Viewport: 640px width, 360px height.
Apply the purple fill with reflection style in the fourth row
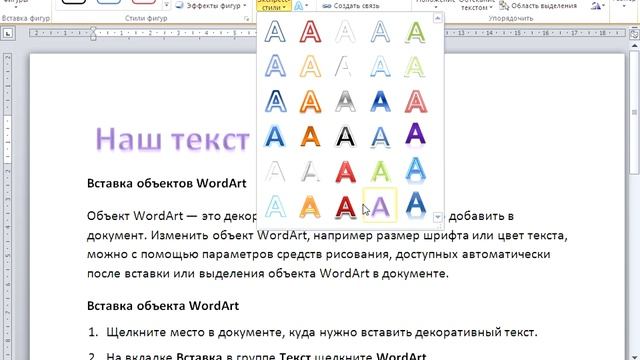(x=416, y=135)
